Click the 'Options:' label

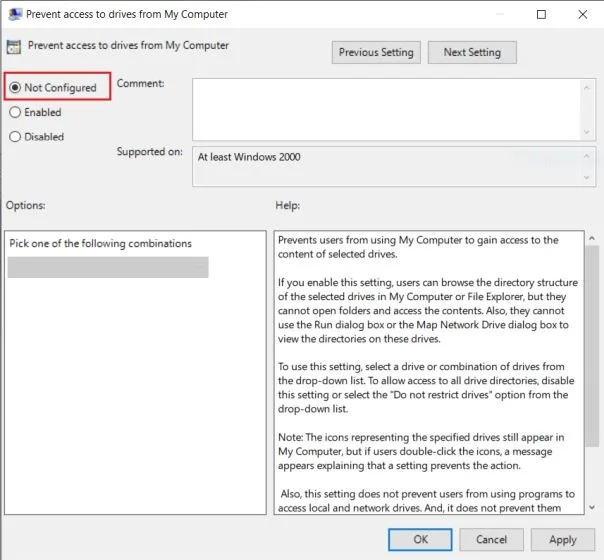tap(25, 205)
